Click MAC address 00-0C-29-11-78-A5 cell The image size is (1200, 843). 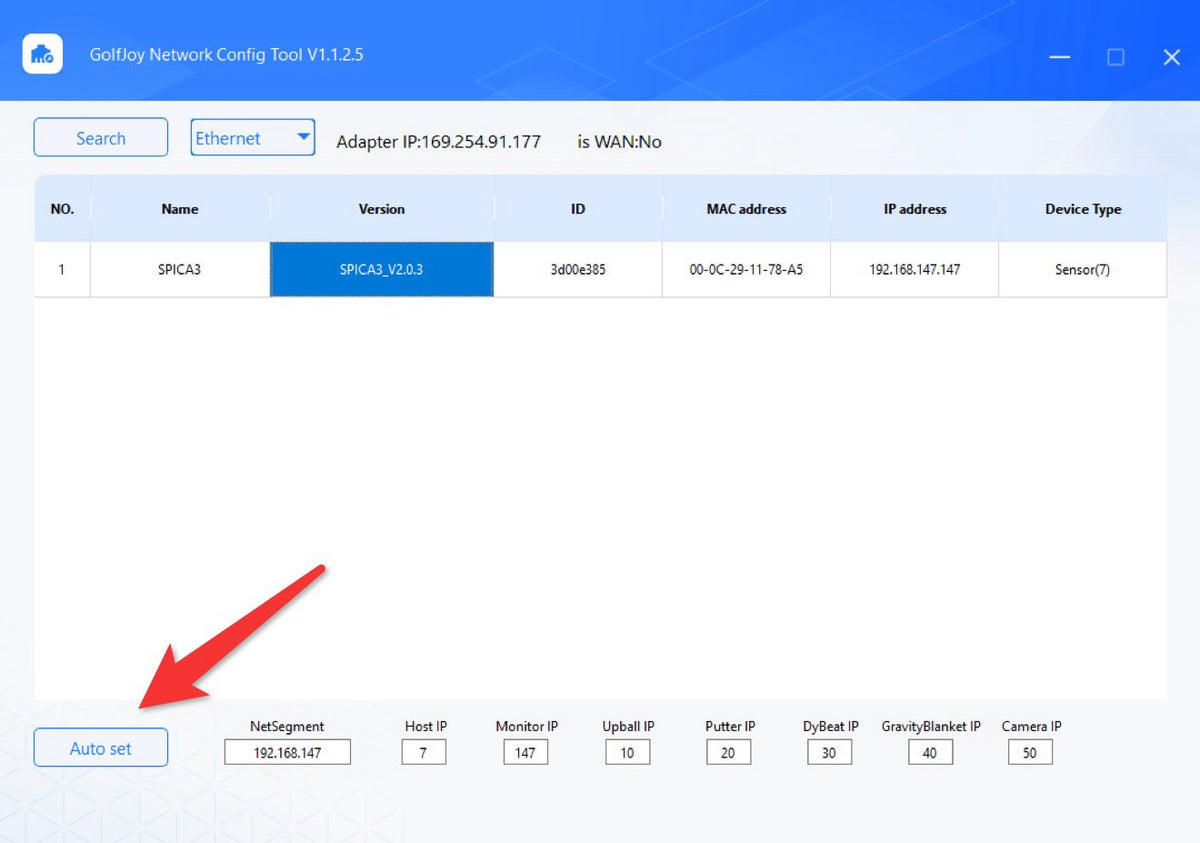(x=746, y=269)
